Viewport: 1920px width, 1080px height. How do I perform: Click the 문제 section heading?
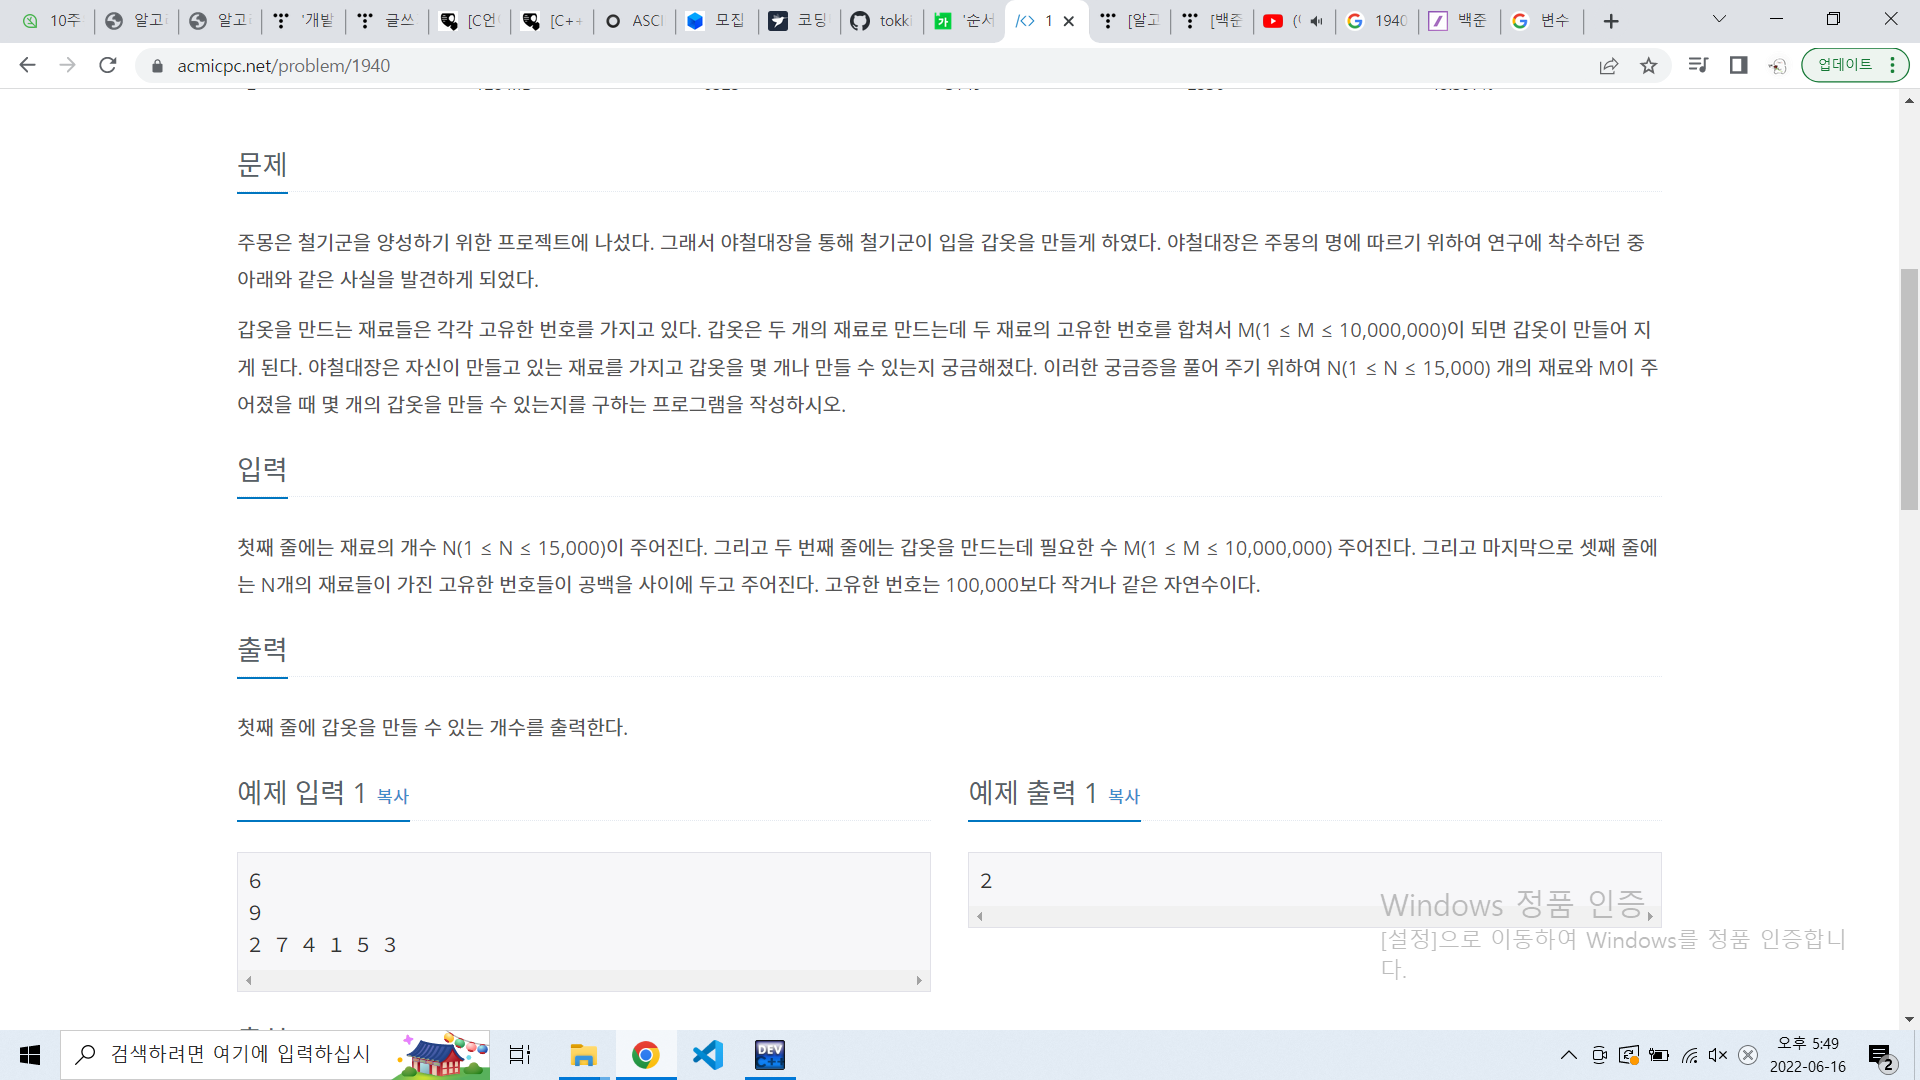point(262,165)
